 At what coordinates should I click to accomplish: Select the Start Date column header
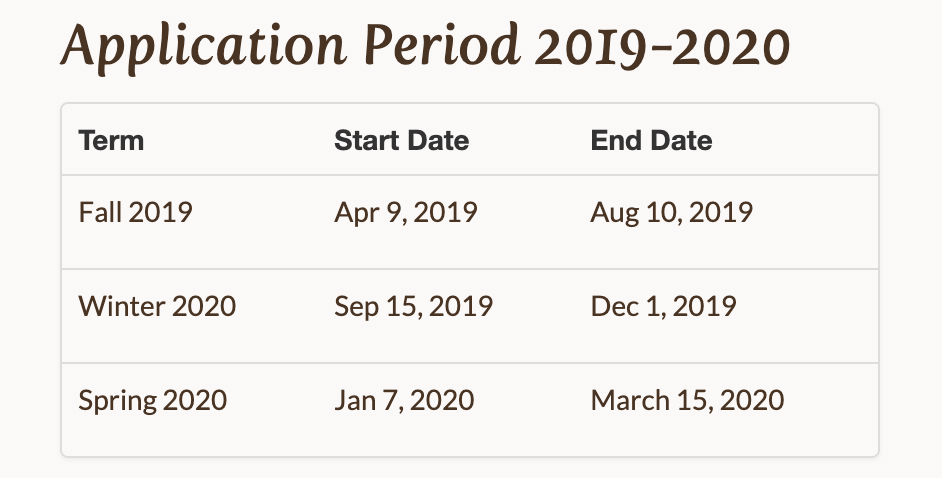401,140
